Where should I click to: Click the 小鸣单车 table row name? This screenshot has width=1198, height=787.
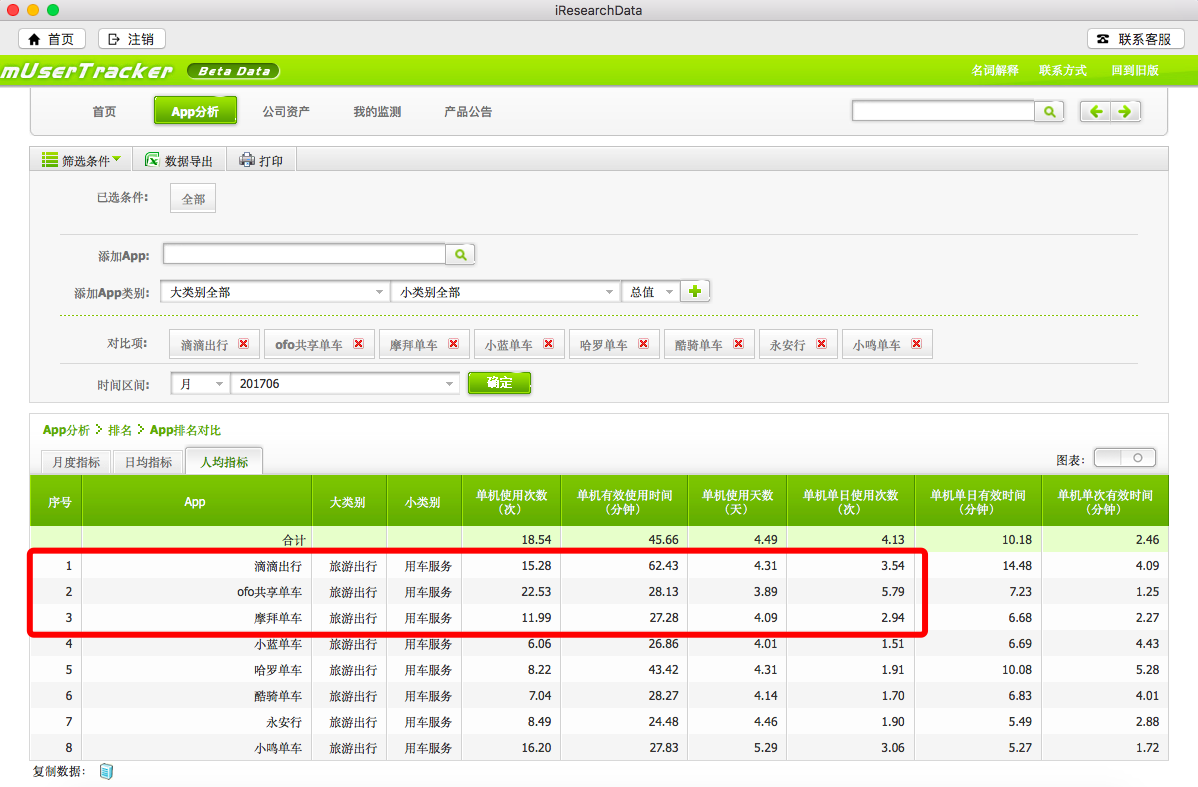[x=278, y=748]
